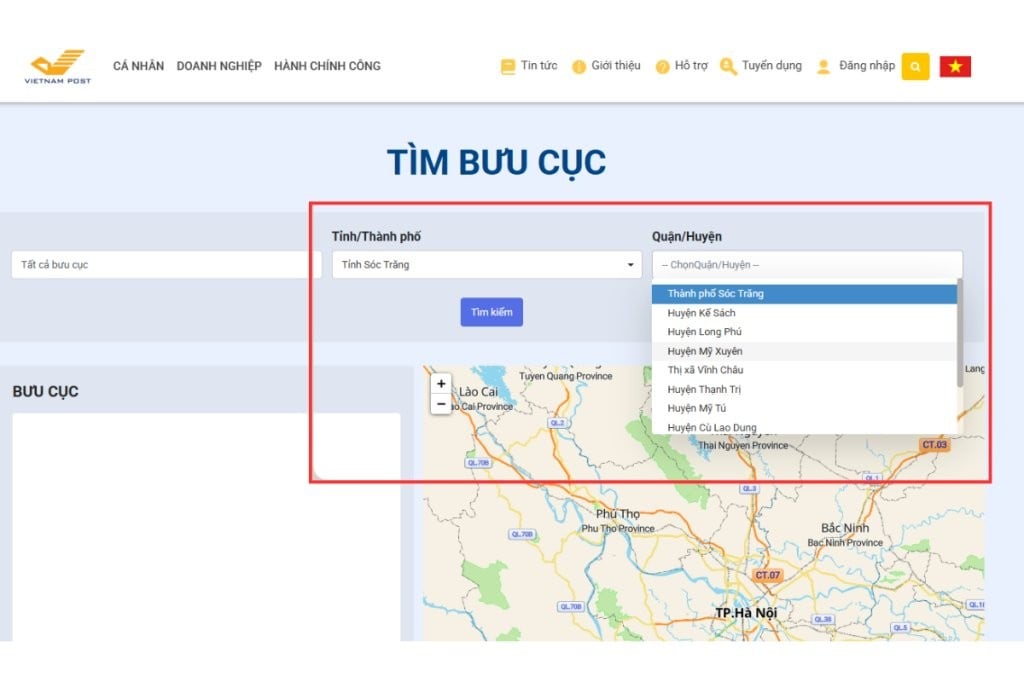
Task: Click the Đăng nhập user icon
Action: point(824,67)
